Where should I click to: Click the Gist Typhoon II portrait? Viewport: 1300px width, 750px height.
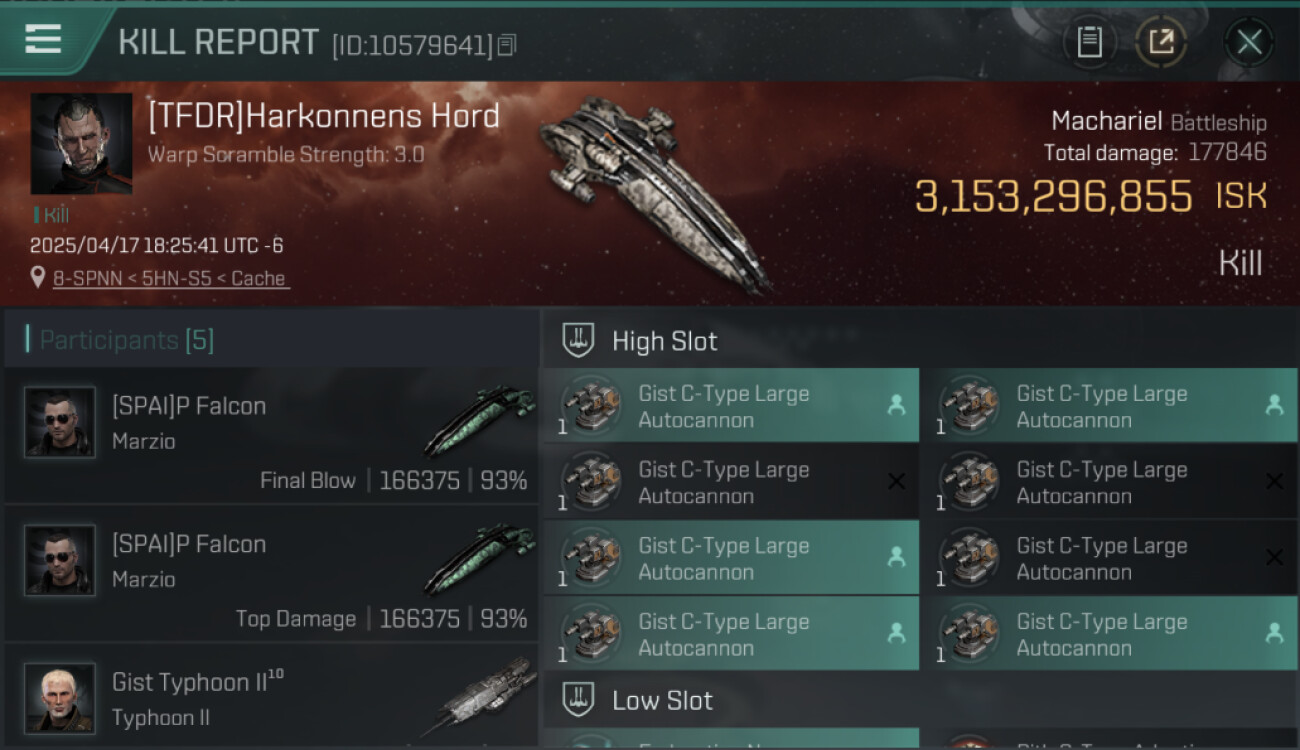(60, 697)
